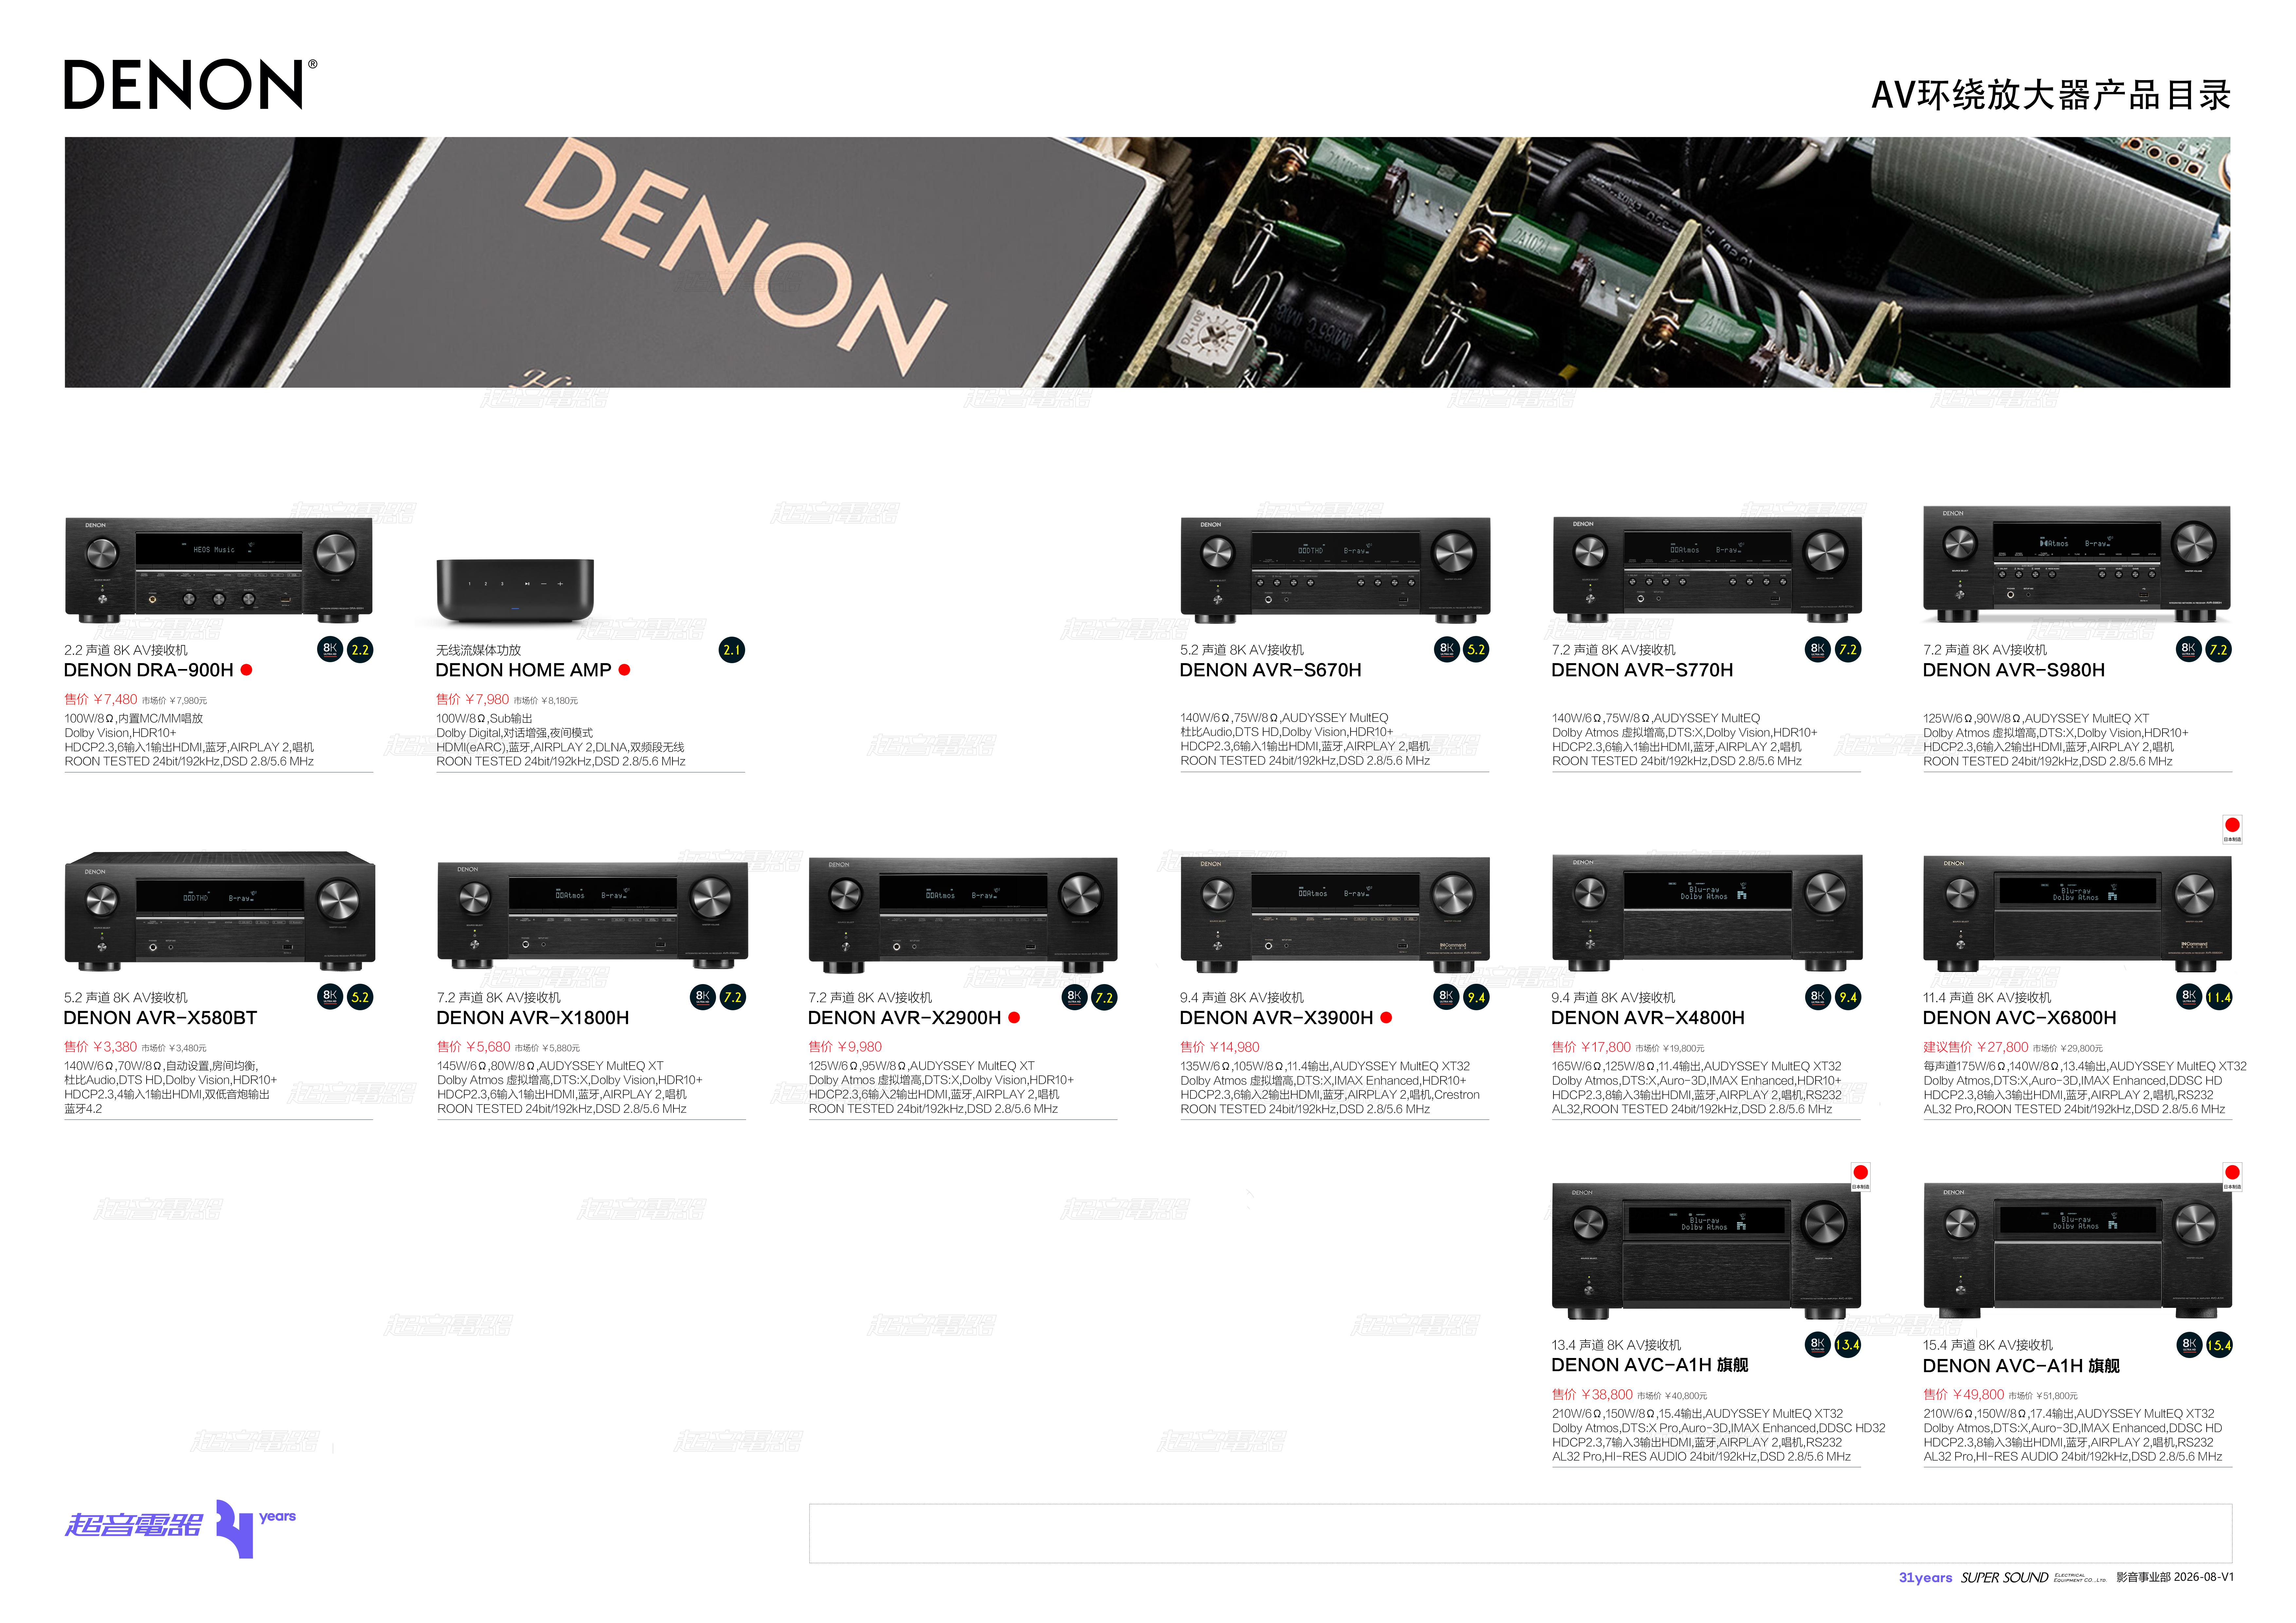
Task: Click the red dot after DENON HOME AMP
Action: click(x=624, y=670)
